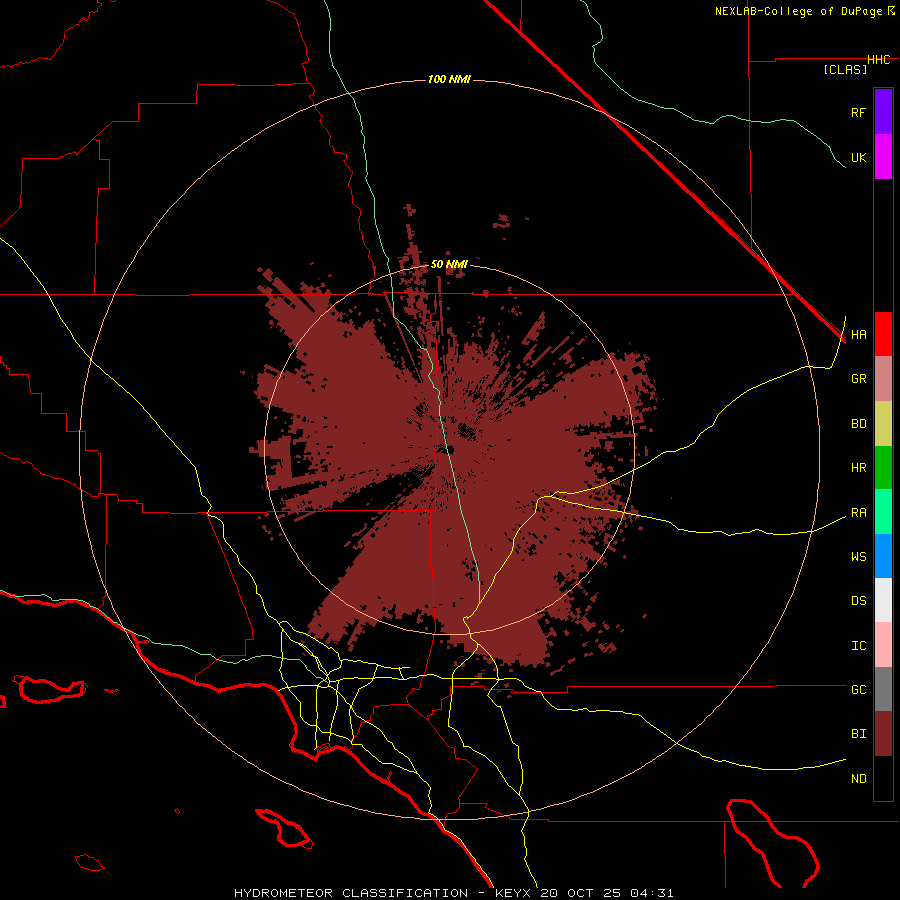Click the UK magenta legend swatch
Image resolution: width=900 pixels, height=900 pixels.
point(883,157)
